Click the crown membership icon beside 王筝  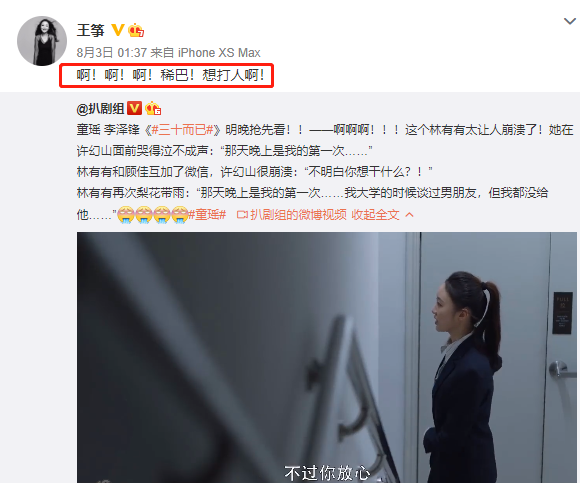(136, 30)
